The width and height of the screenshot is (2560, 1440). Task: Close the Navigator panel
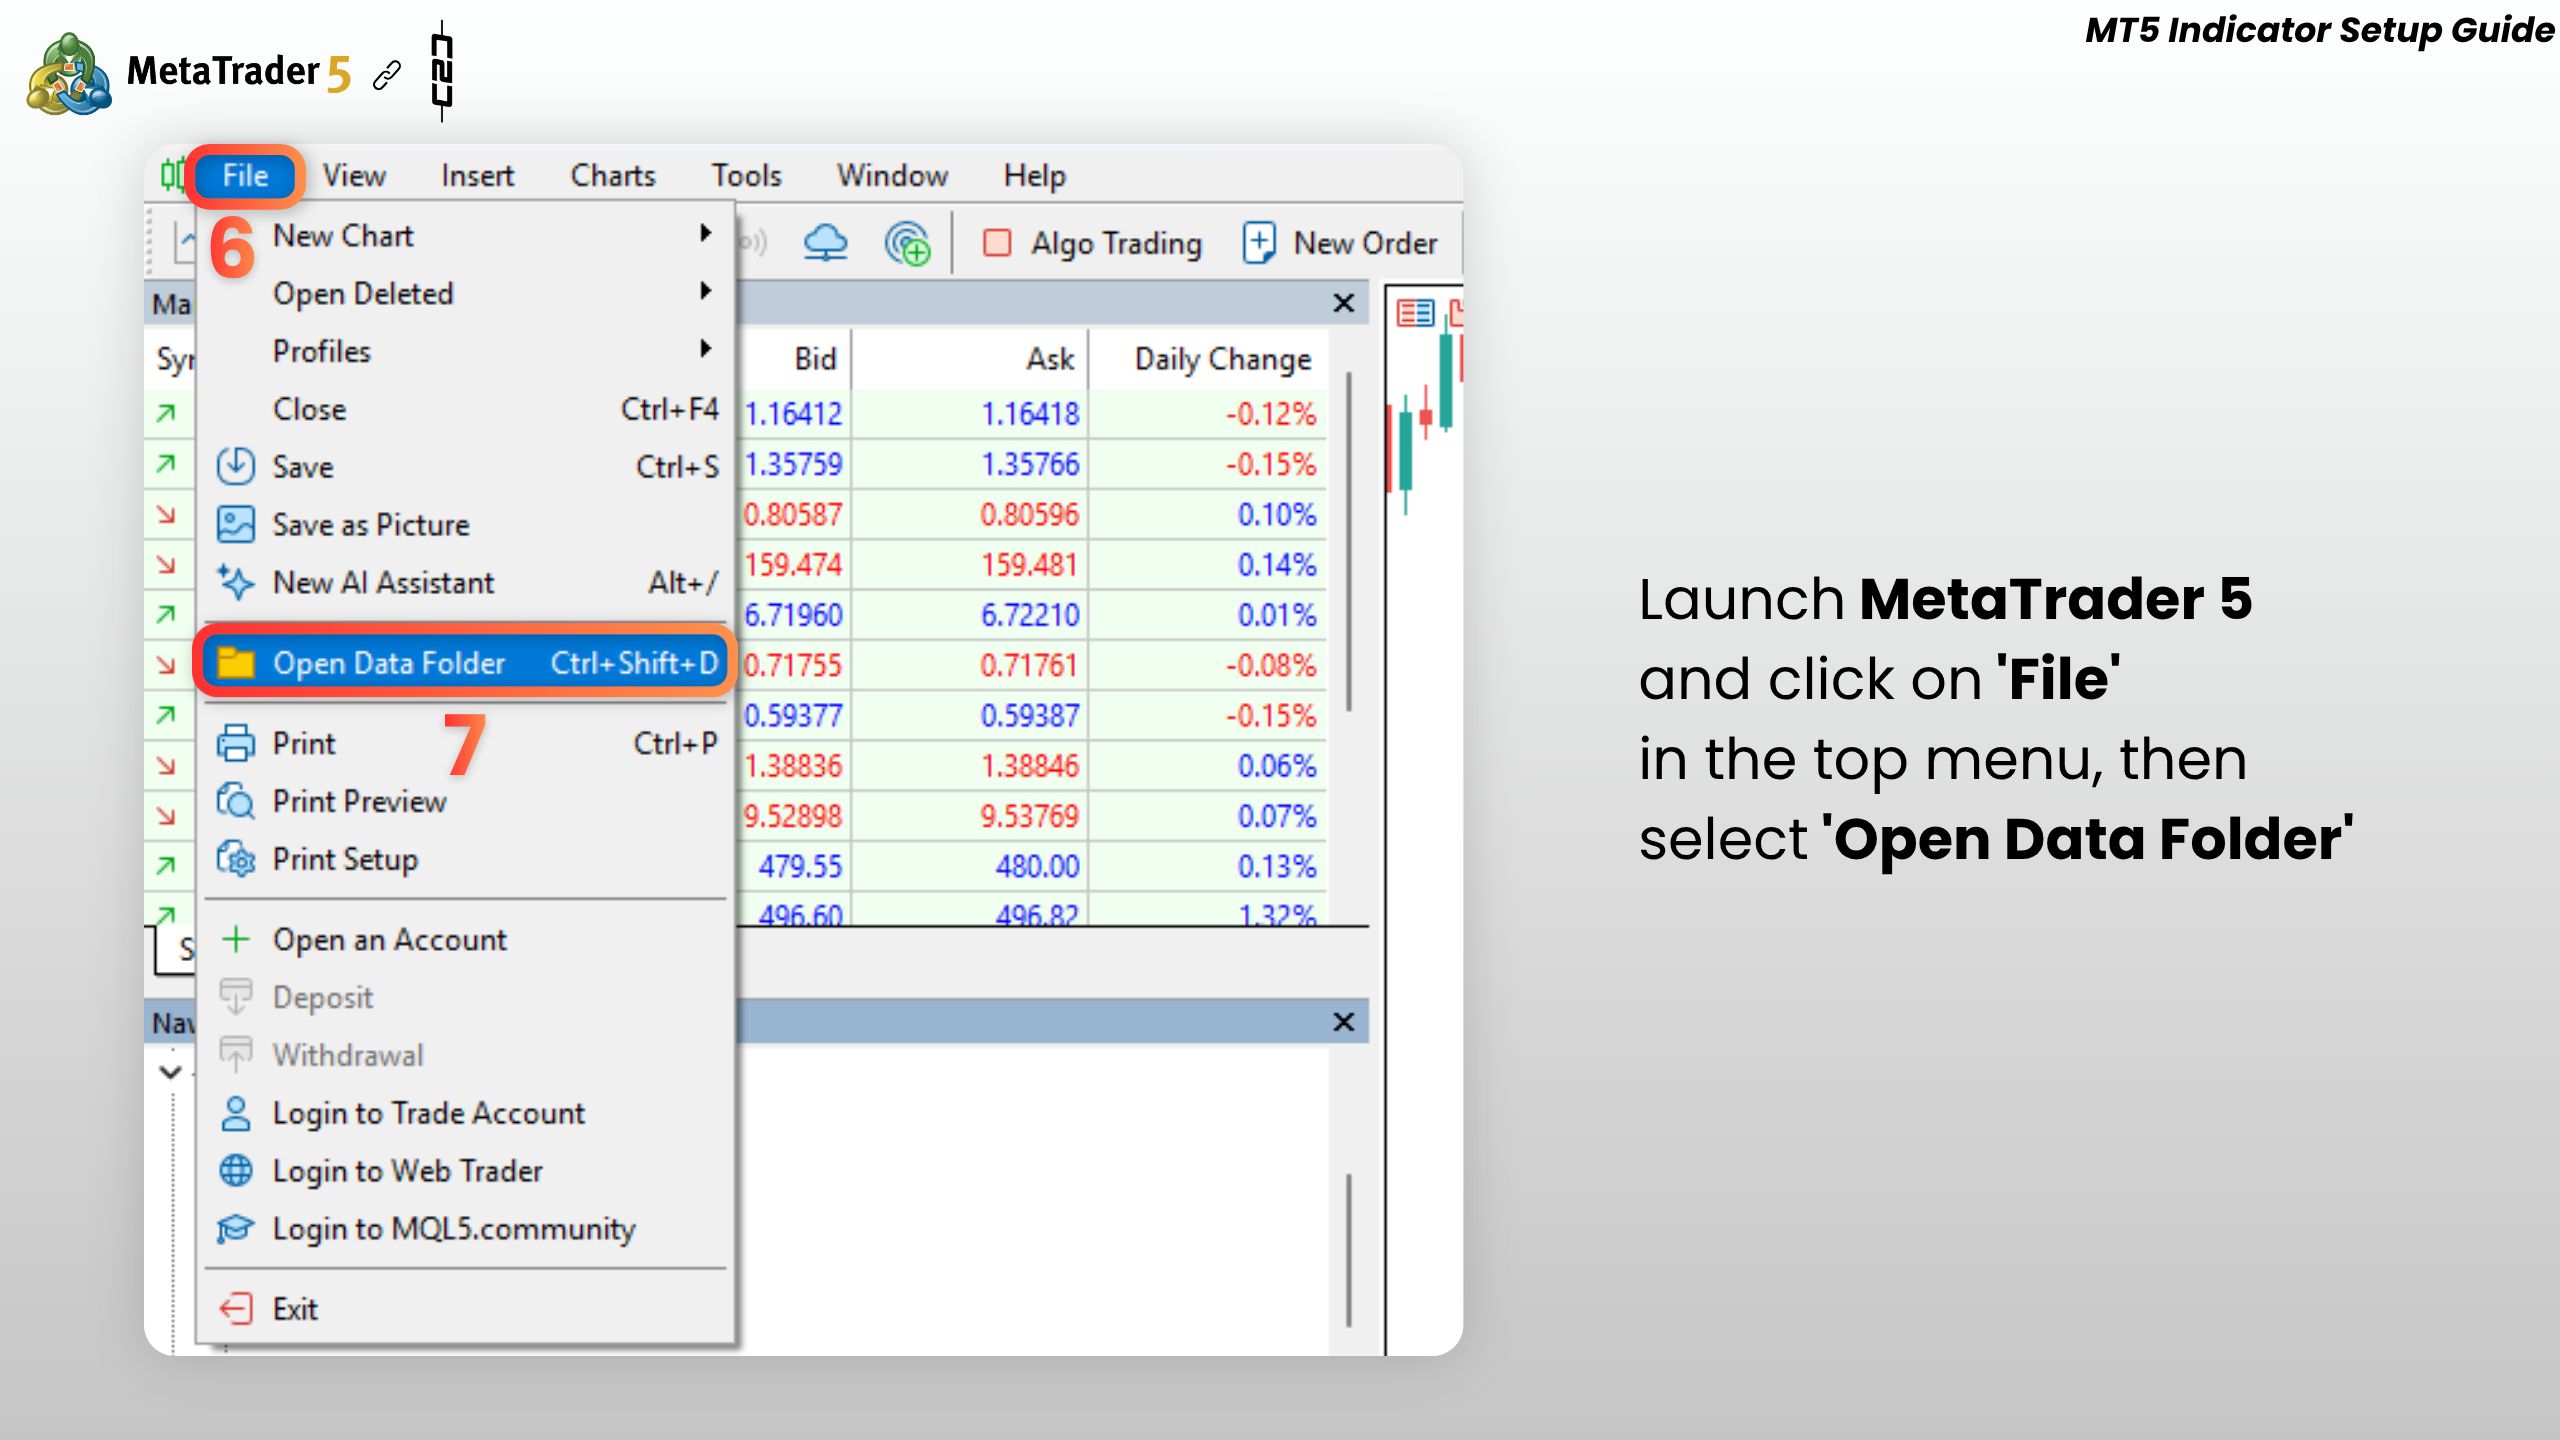point(1344,1022)
